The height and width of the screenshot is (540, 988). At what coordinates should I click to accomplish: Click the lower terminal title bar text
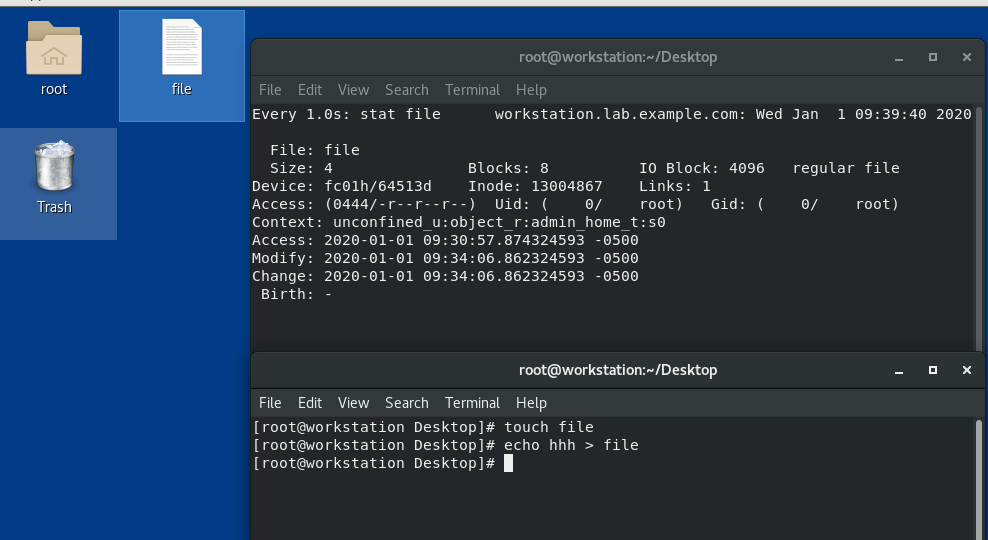click(x=618, y=370)
